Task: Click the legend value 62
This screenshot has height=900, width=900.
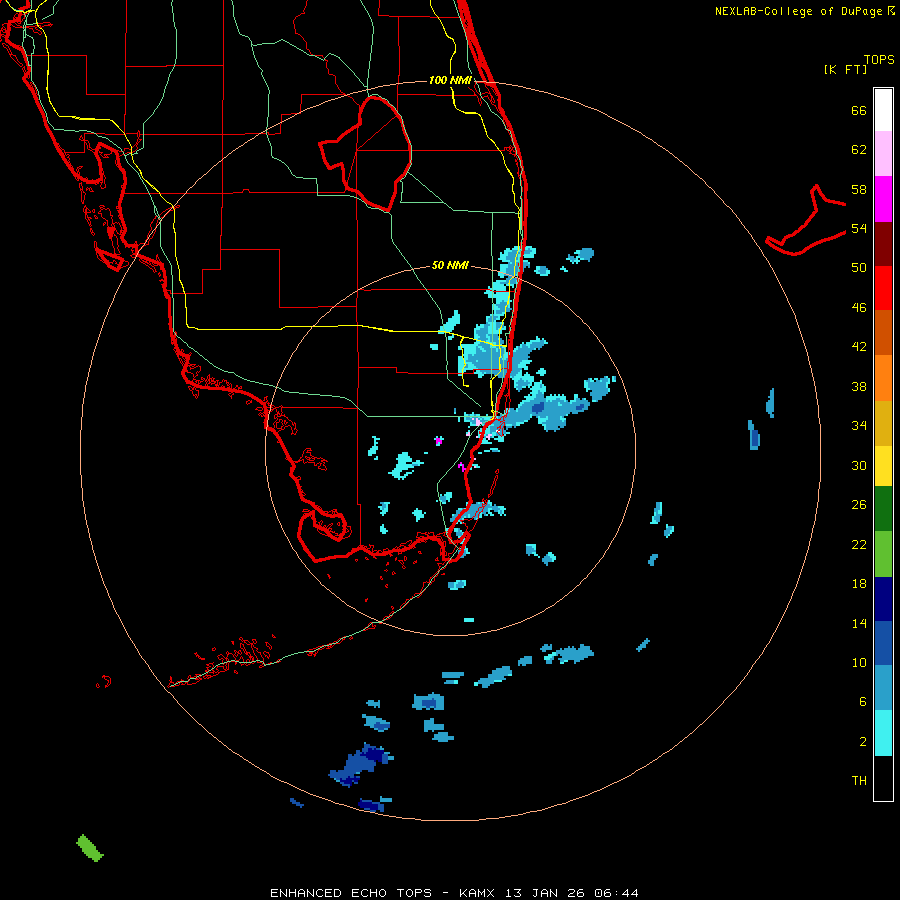Action: [x=859, y=150]
